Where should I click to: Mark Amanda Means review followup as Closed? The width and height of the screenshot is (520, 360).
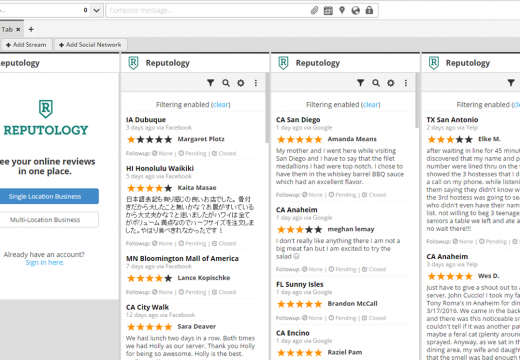point(374,195)
